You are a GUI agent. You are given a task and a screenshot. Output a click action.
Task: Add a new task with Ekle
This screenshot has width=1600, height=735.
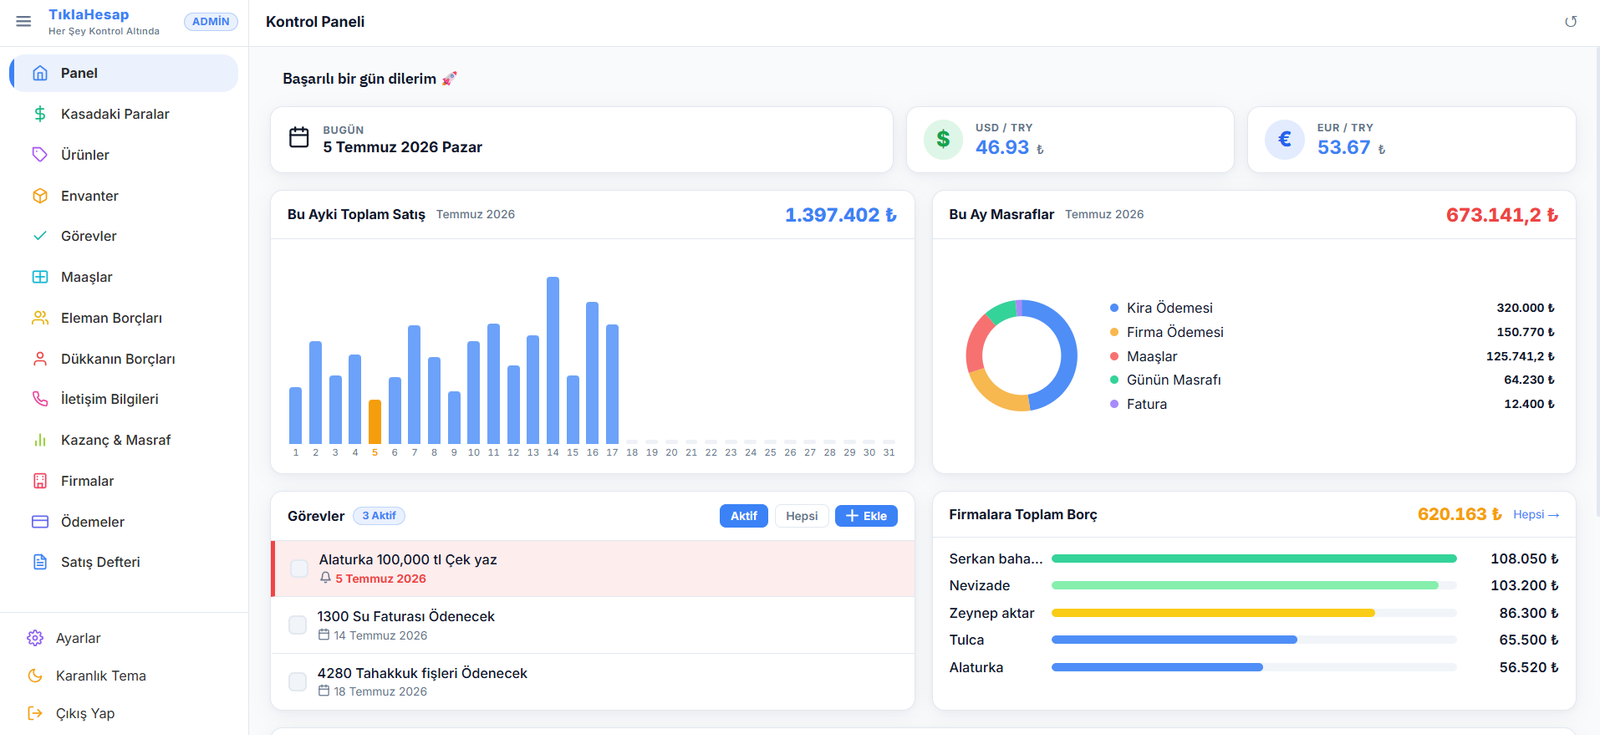click(866, 516)
